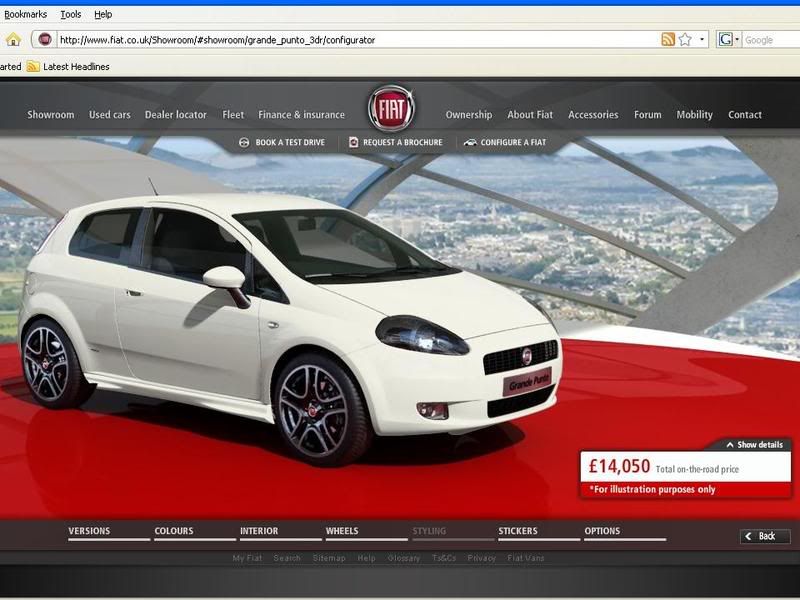Open the Google search engine selector

(729, 39)
